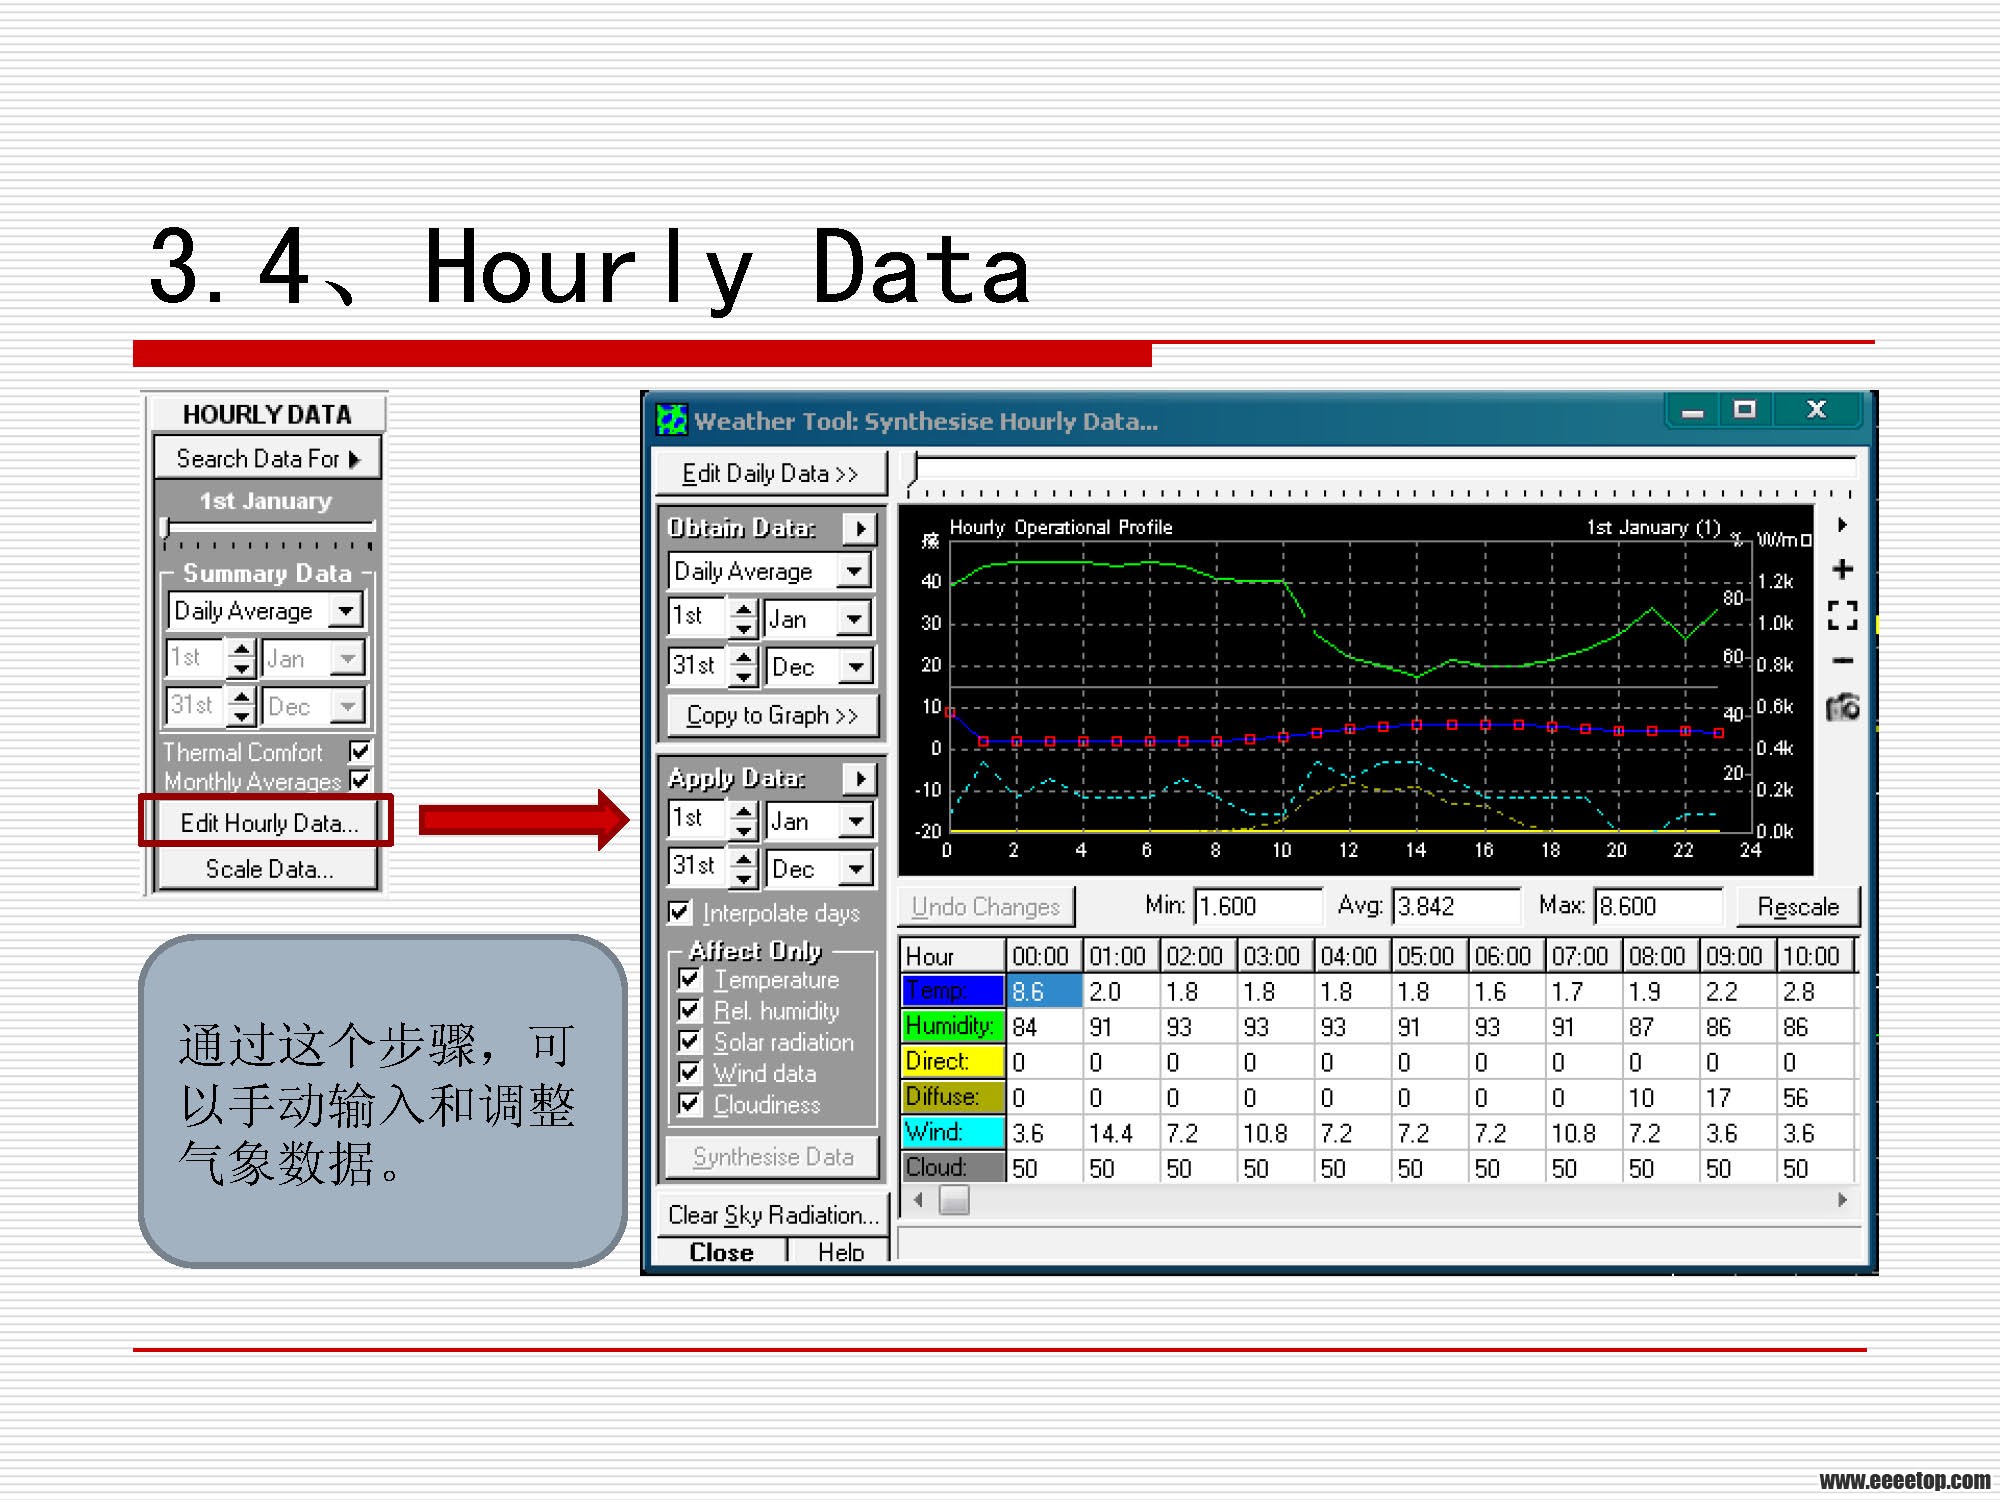Click the blue Temp row color label

pos(952,990)
